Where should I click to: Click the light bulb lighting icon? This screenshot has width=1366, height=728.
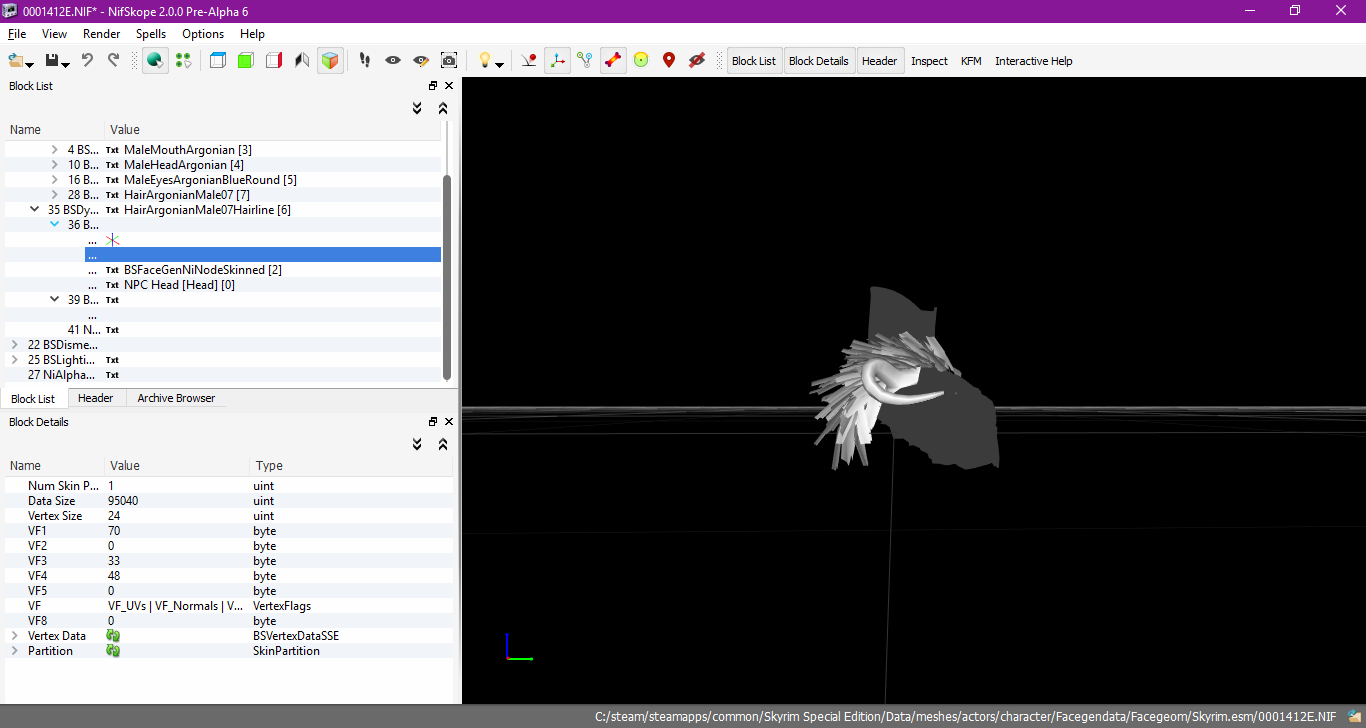coord(484,61)
